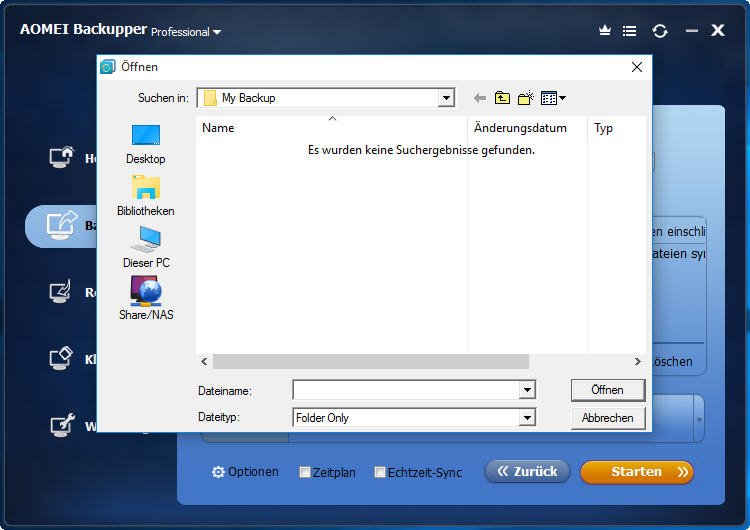Viewport: 750px width, 530px height.
Task: Select the Backup icon in AOMEI sidebar
Action: 62,224
